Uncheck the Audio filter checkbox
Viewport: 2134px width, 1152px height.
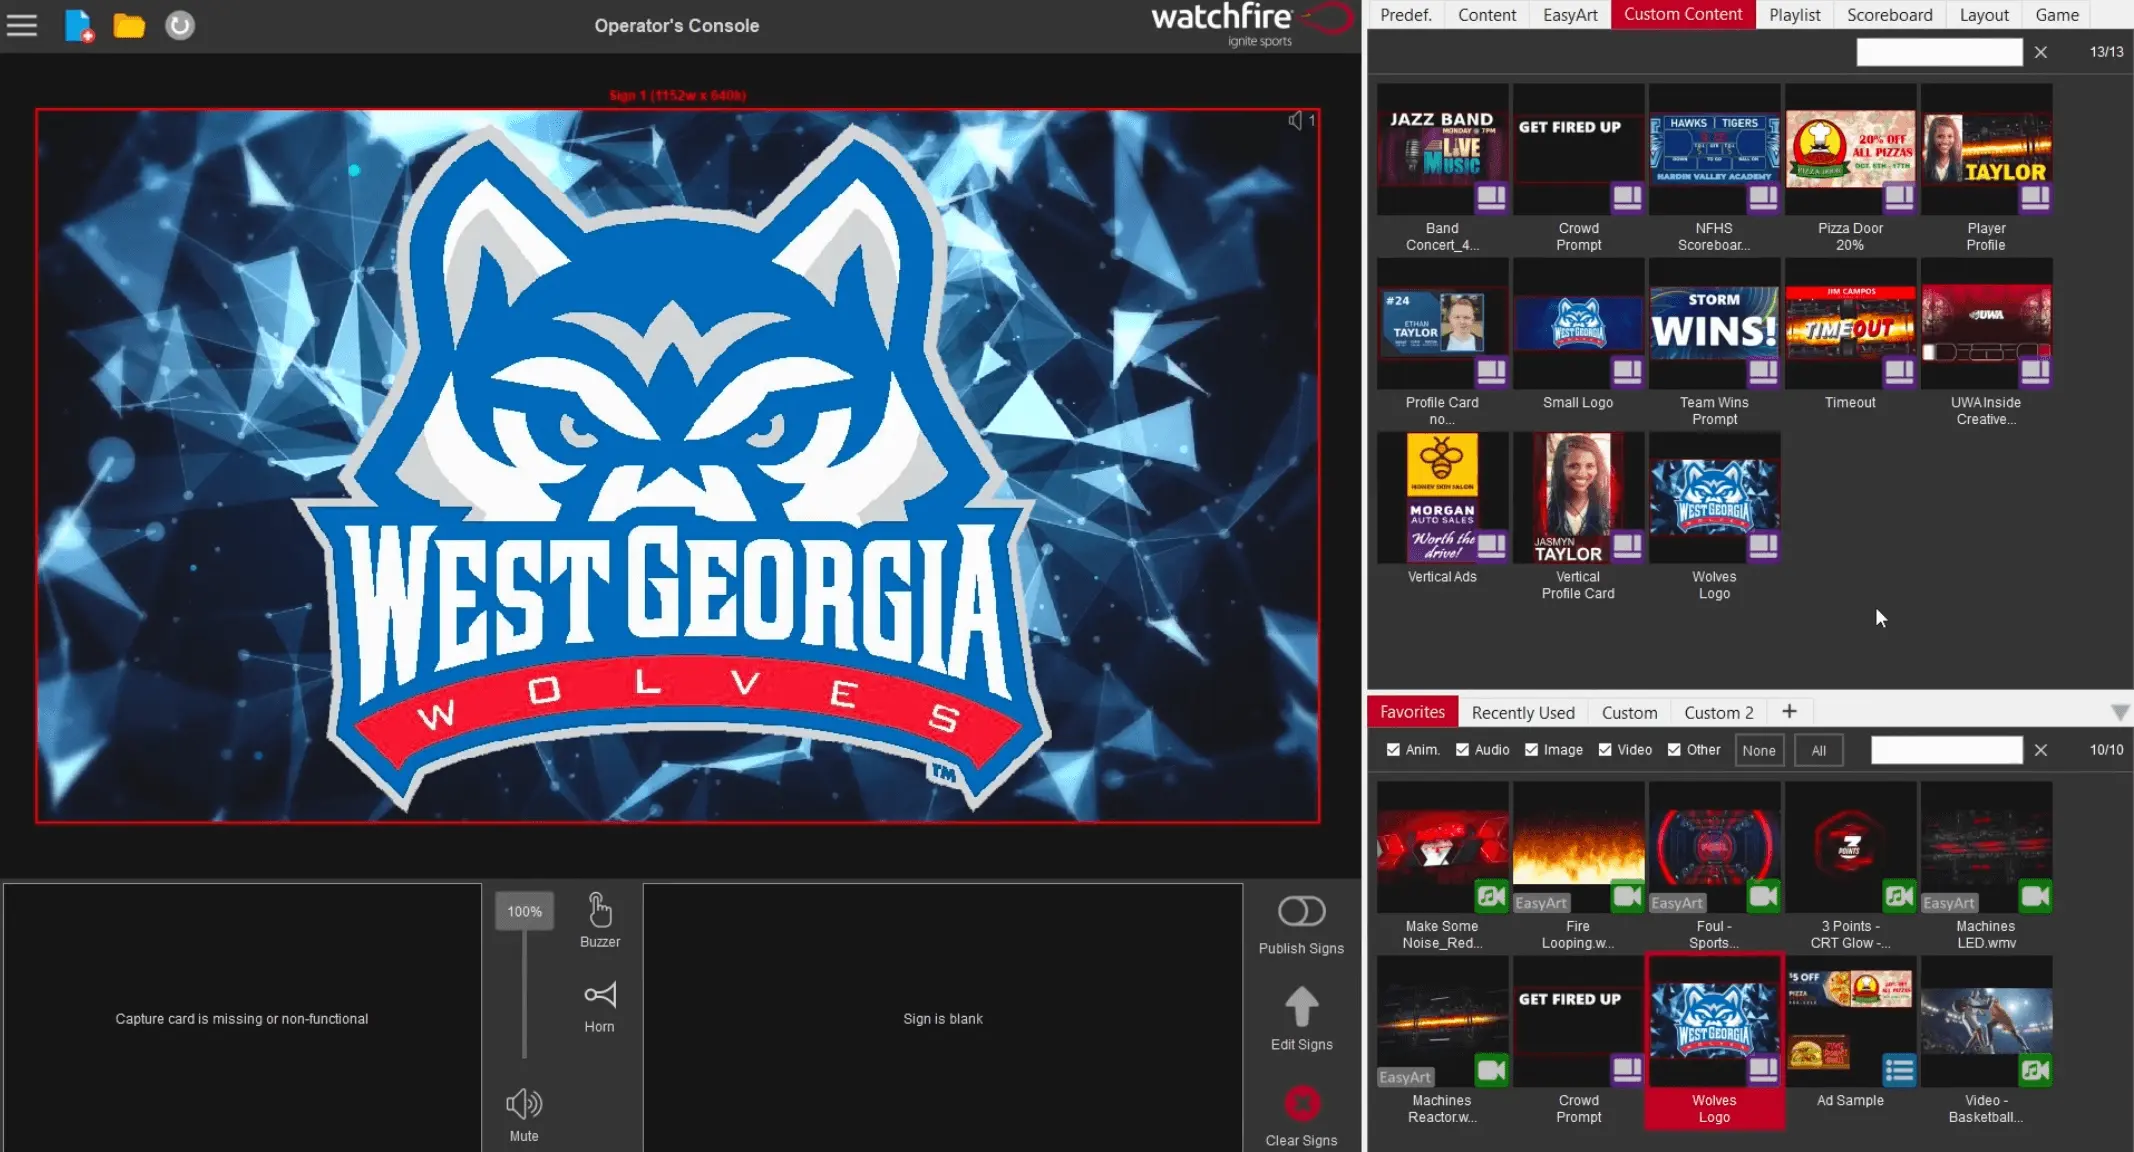(1462, 750)
